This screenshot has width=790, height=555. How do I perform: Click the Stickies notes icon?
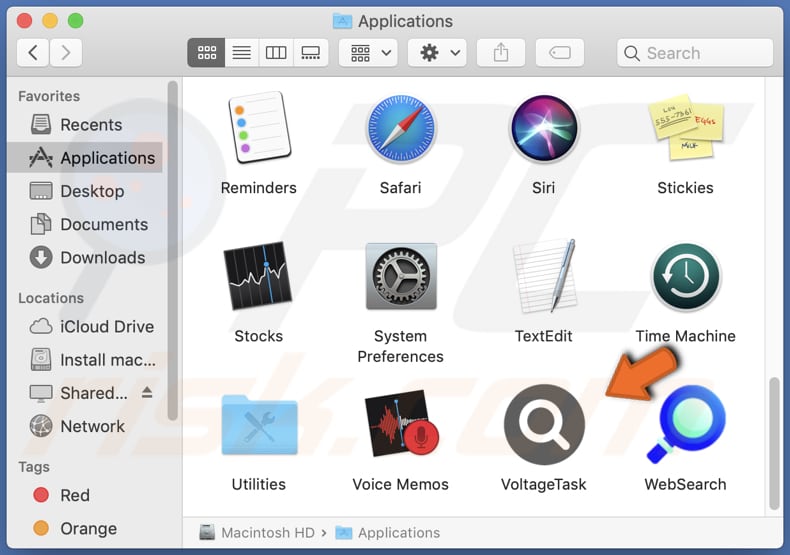686,127
